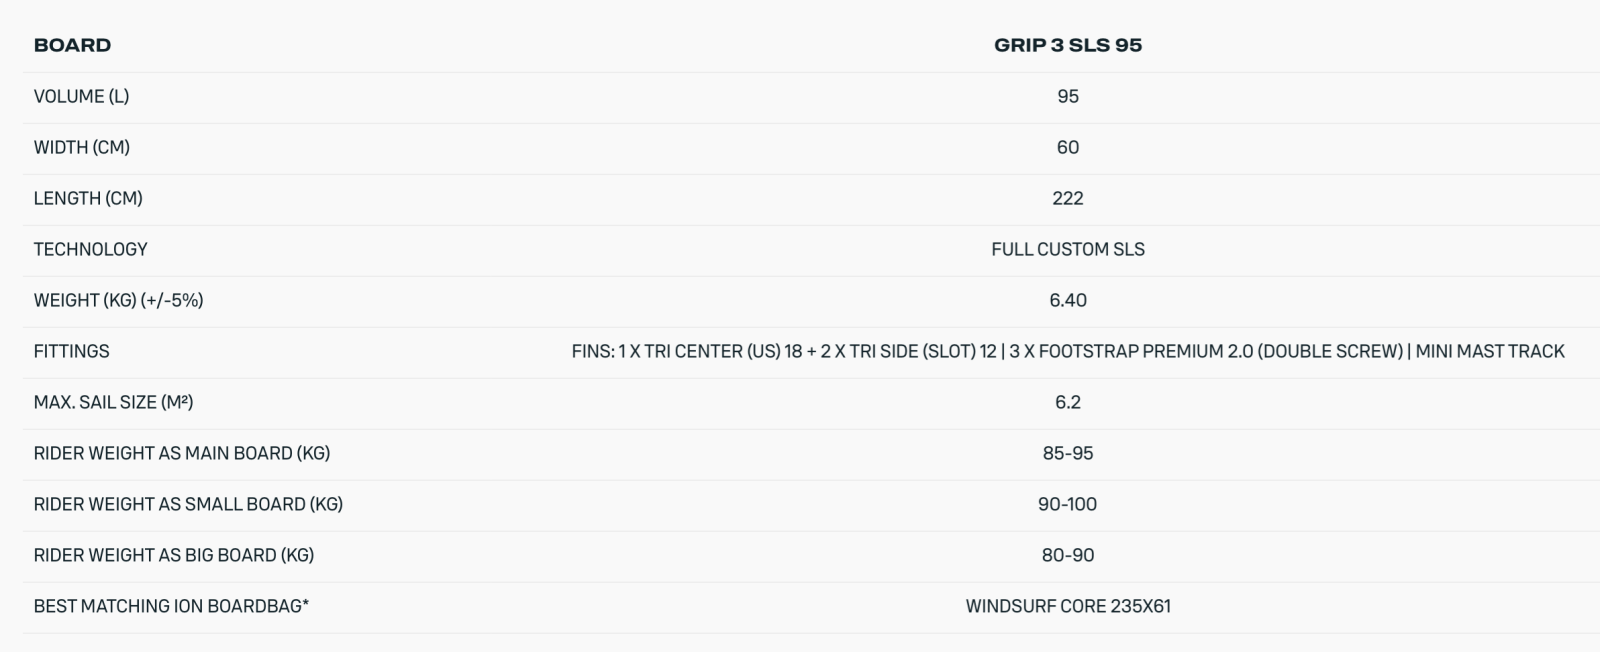Click the FITTINGS row label
This screenshot has width=1600, height=652.
71,351
